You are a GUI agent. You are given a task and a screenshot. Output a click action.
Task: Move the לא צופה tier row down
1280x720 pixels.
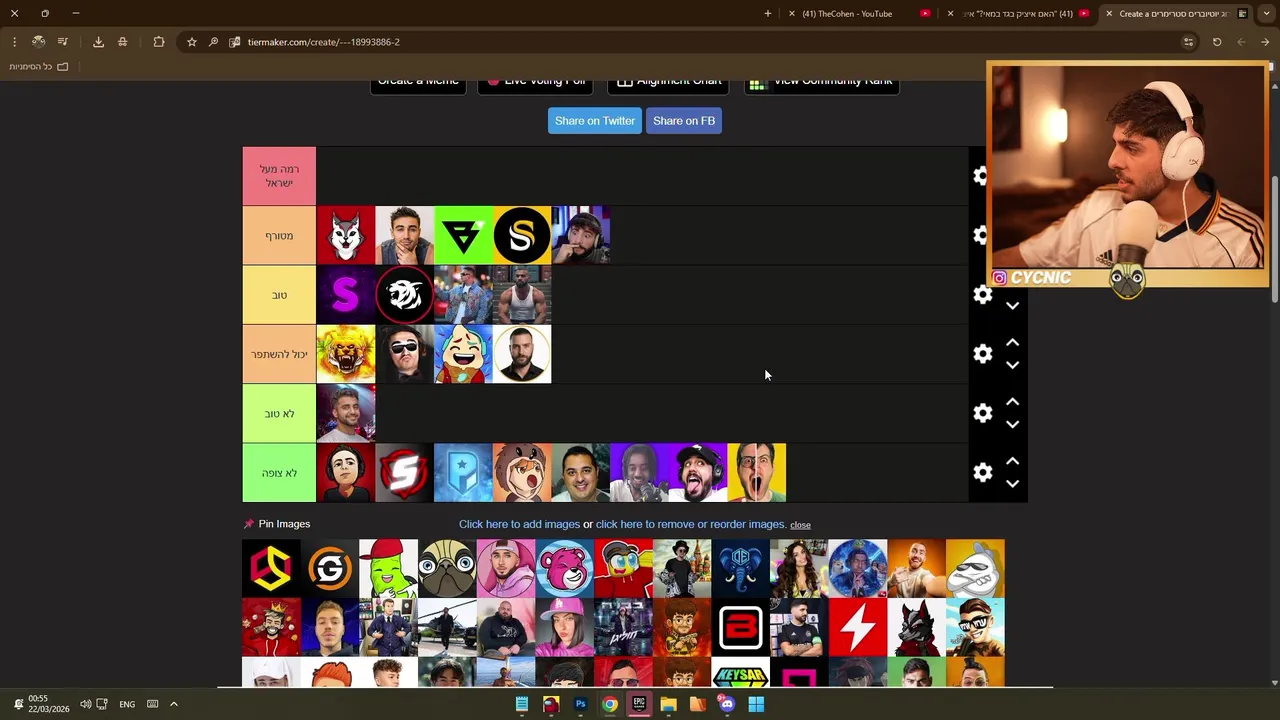point(1012,483)
